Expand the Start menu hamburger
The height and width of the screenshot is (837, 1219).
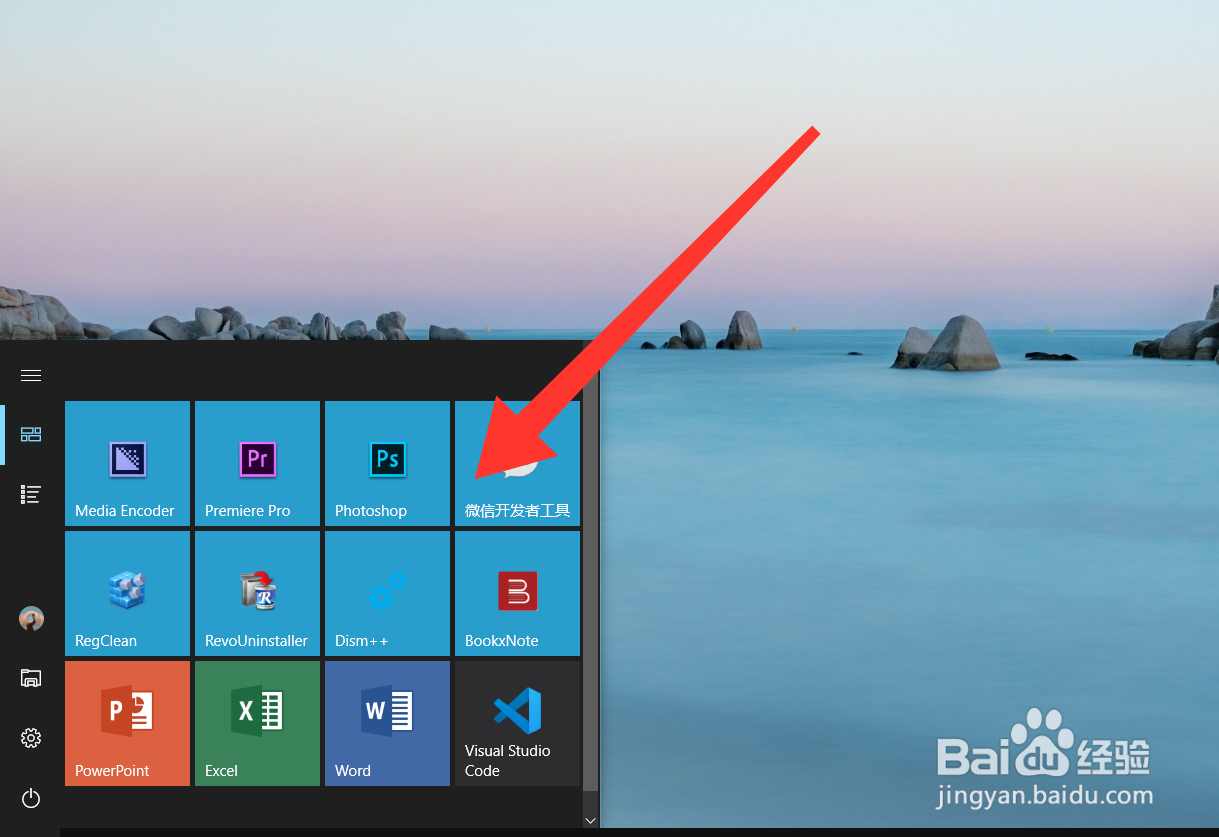click(30, 375)
